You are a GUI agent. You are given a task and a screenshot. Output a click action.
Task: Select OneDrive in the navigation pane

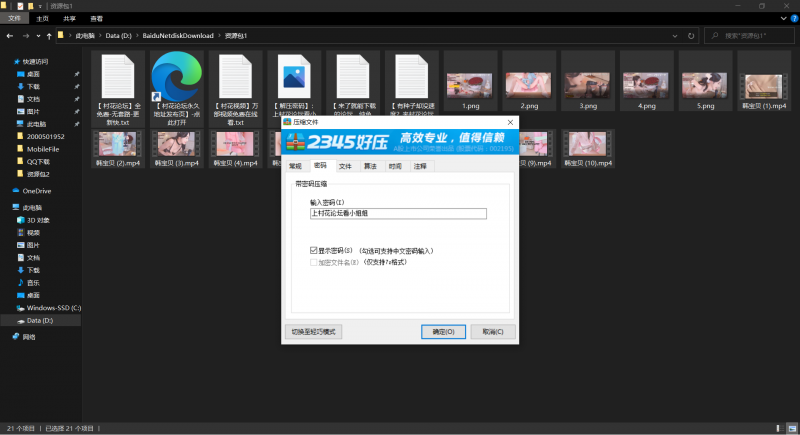tap(38, 190)
